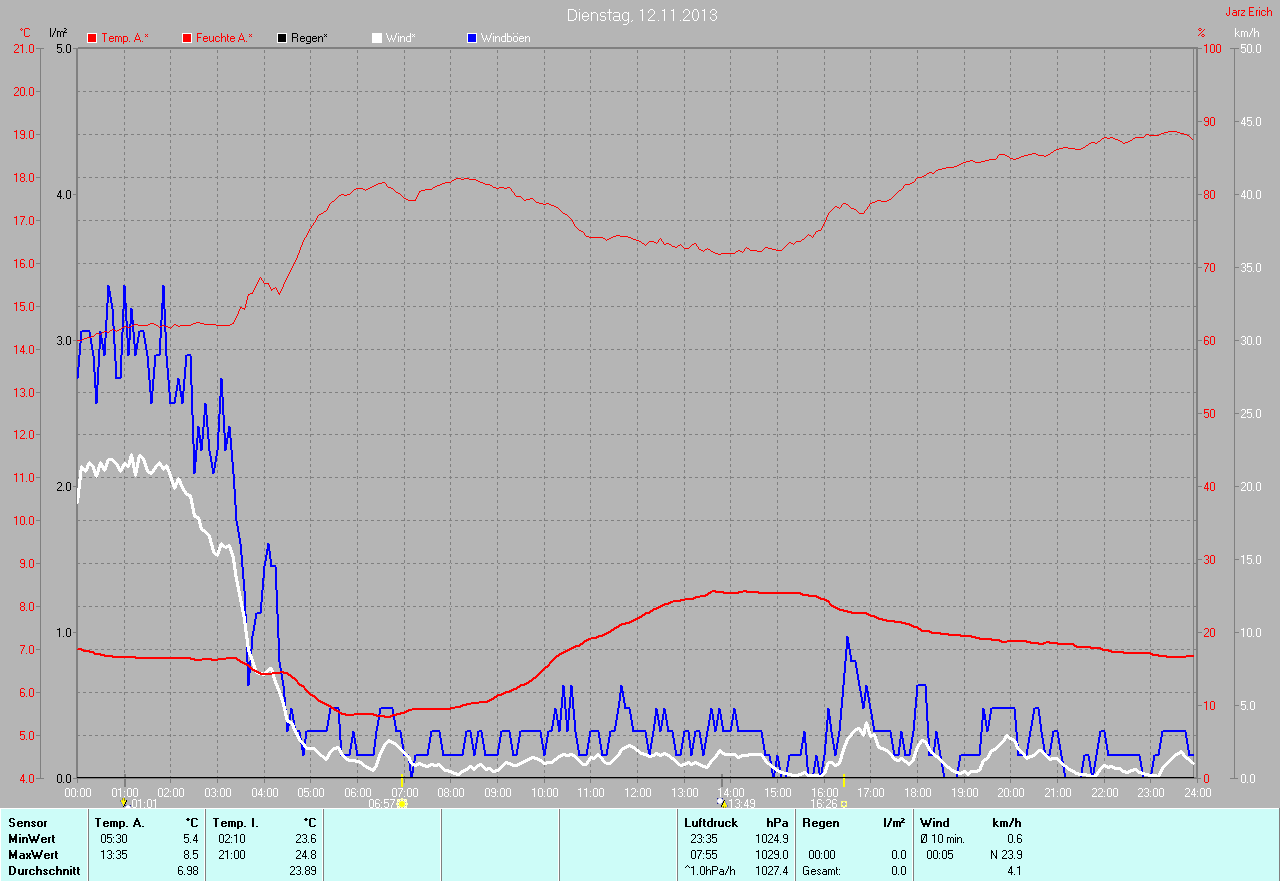The width and height of the screenshot is (1280, 881).
Task: Toggle the Temp. A.* legend label
Action: pyautogui.click(x=125, y=38)
